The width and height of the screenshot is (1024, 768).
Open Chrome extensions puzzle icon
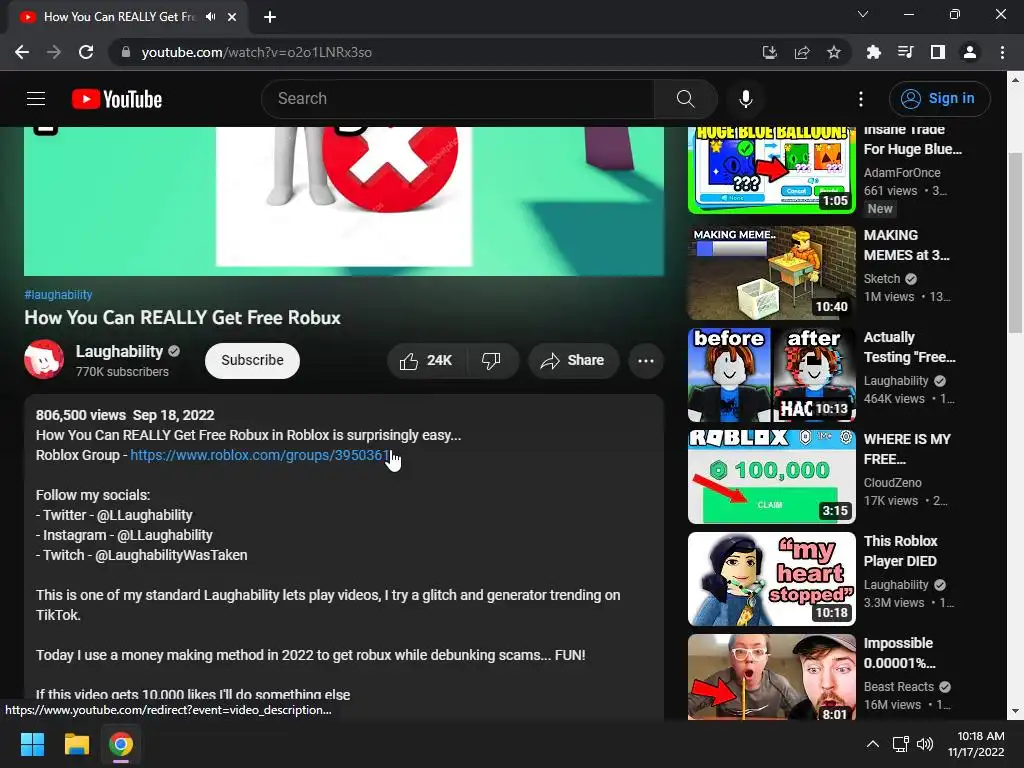click(873, 52)
